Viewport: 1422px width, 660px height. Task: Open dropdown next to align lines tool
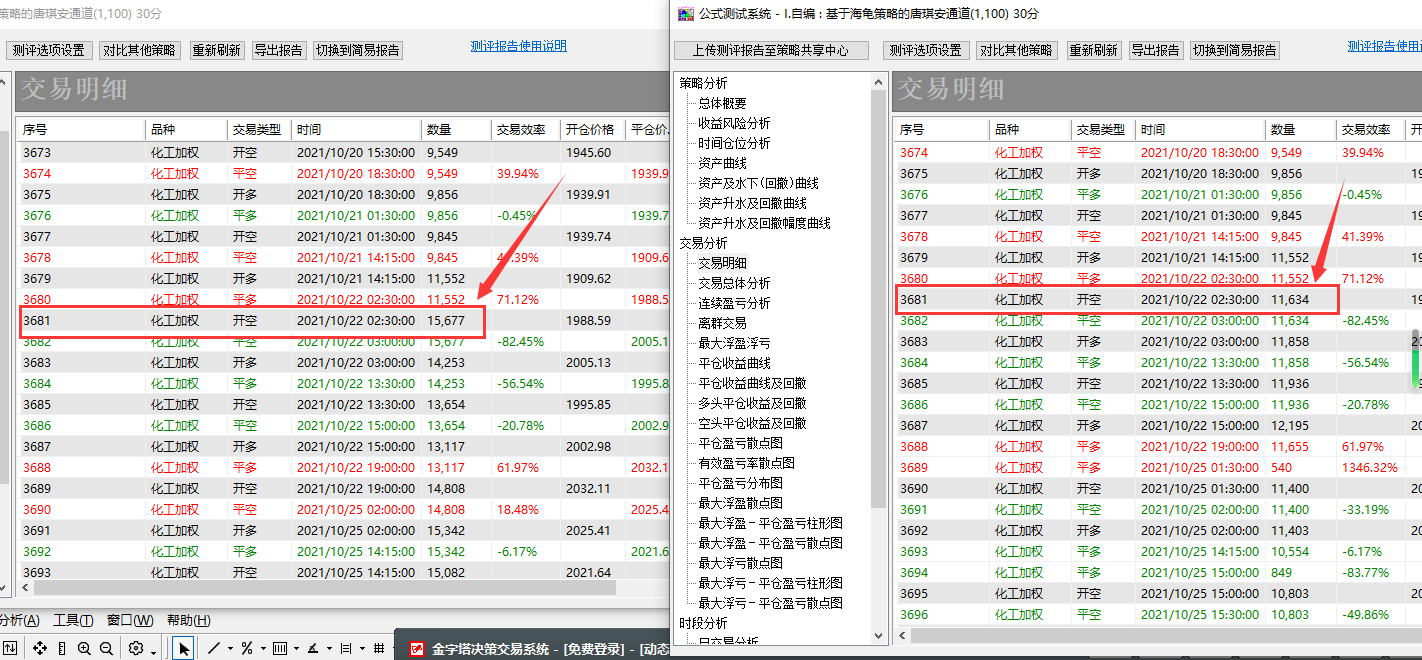tap(362, 649)
